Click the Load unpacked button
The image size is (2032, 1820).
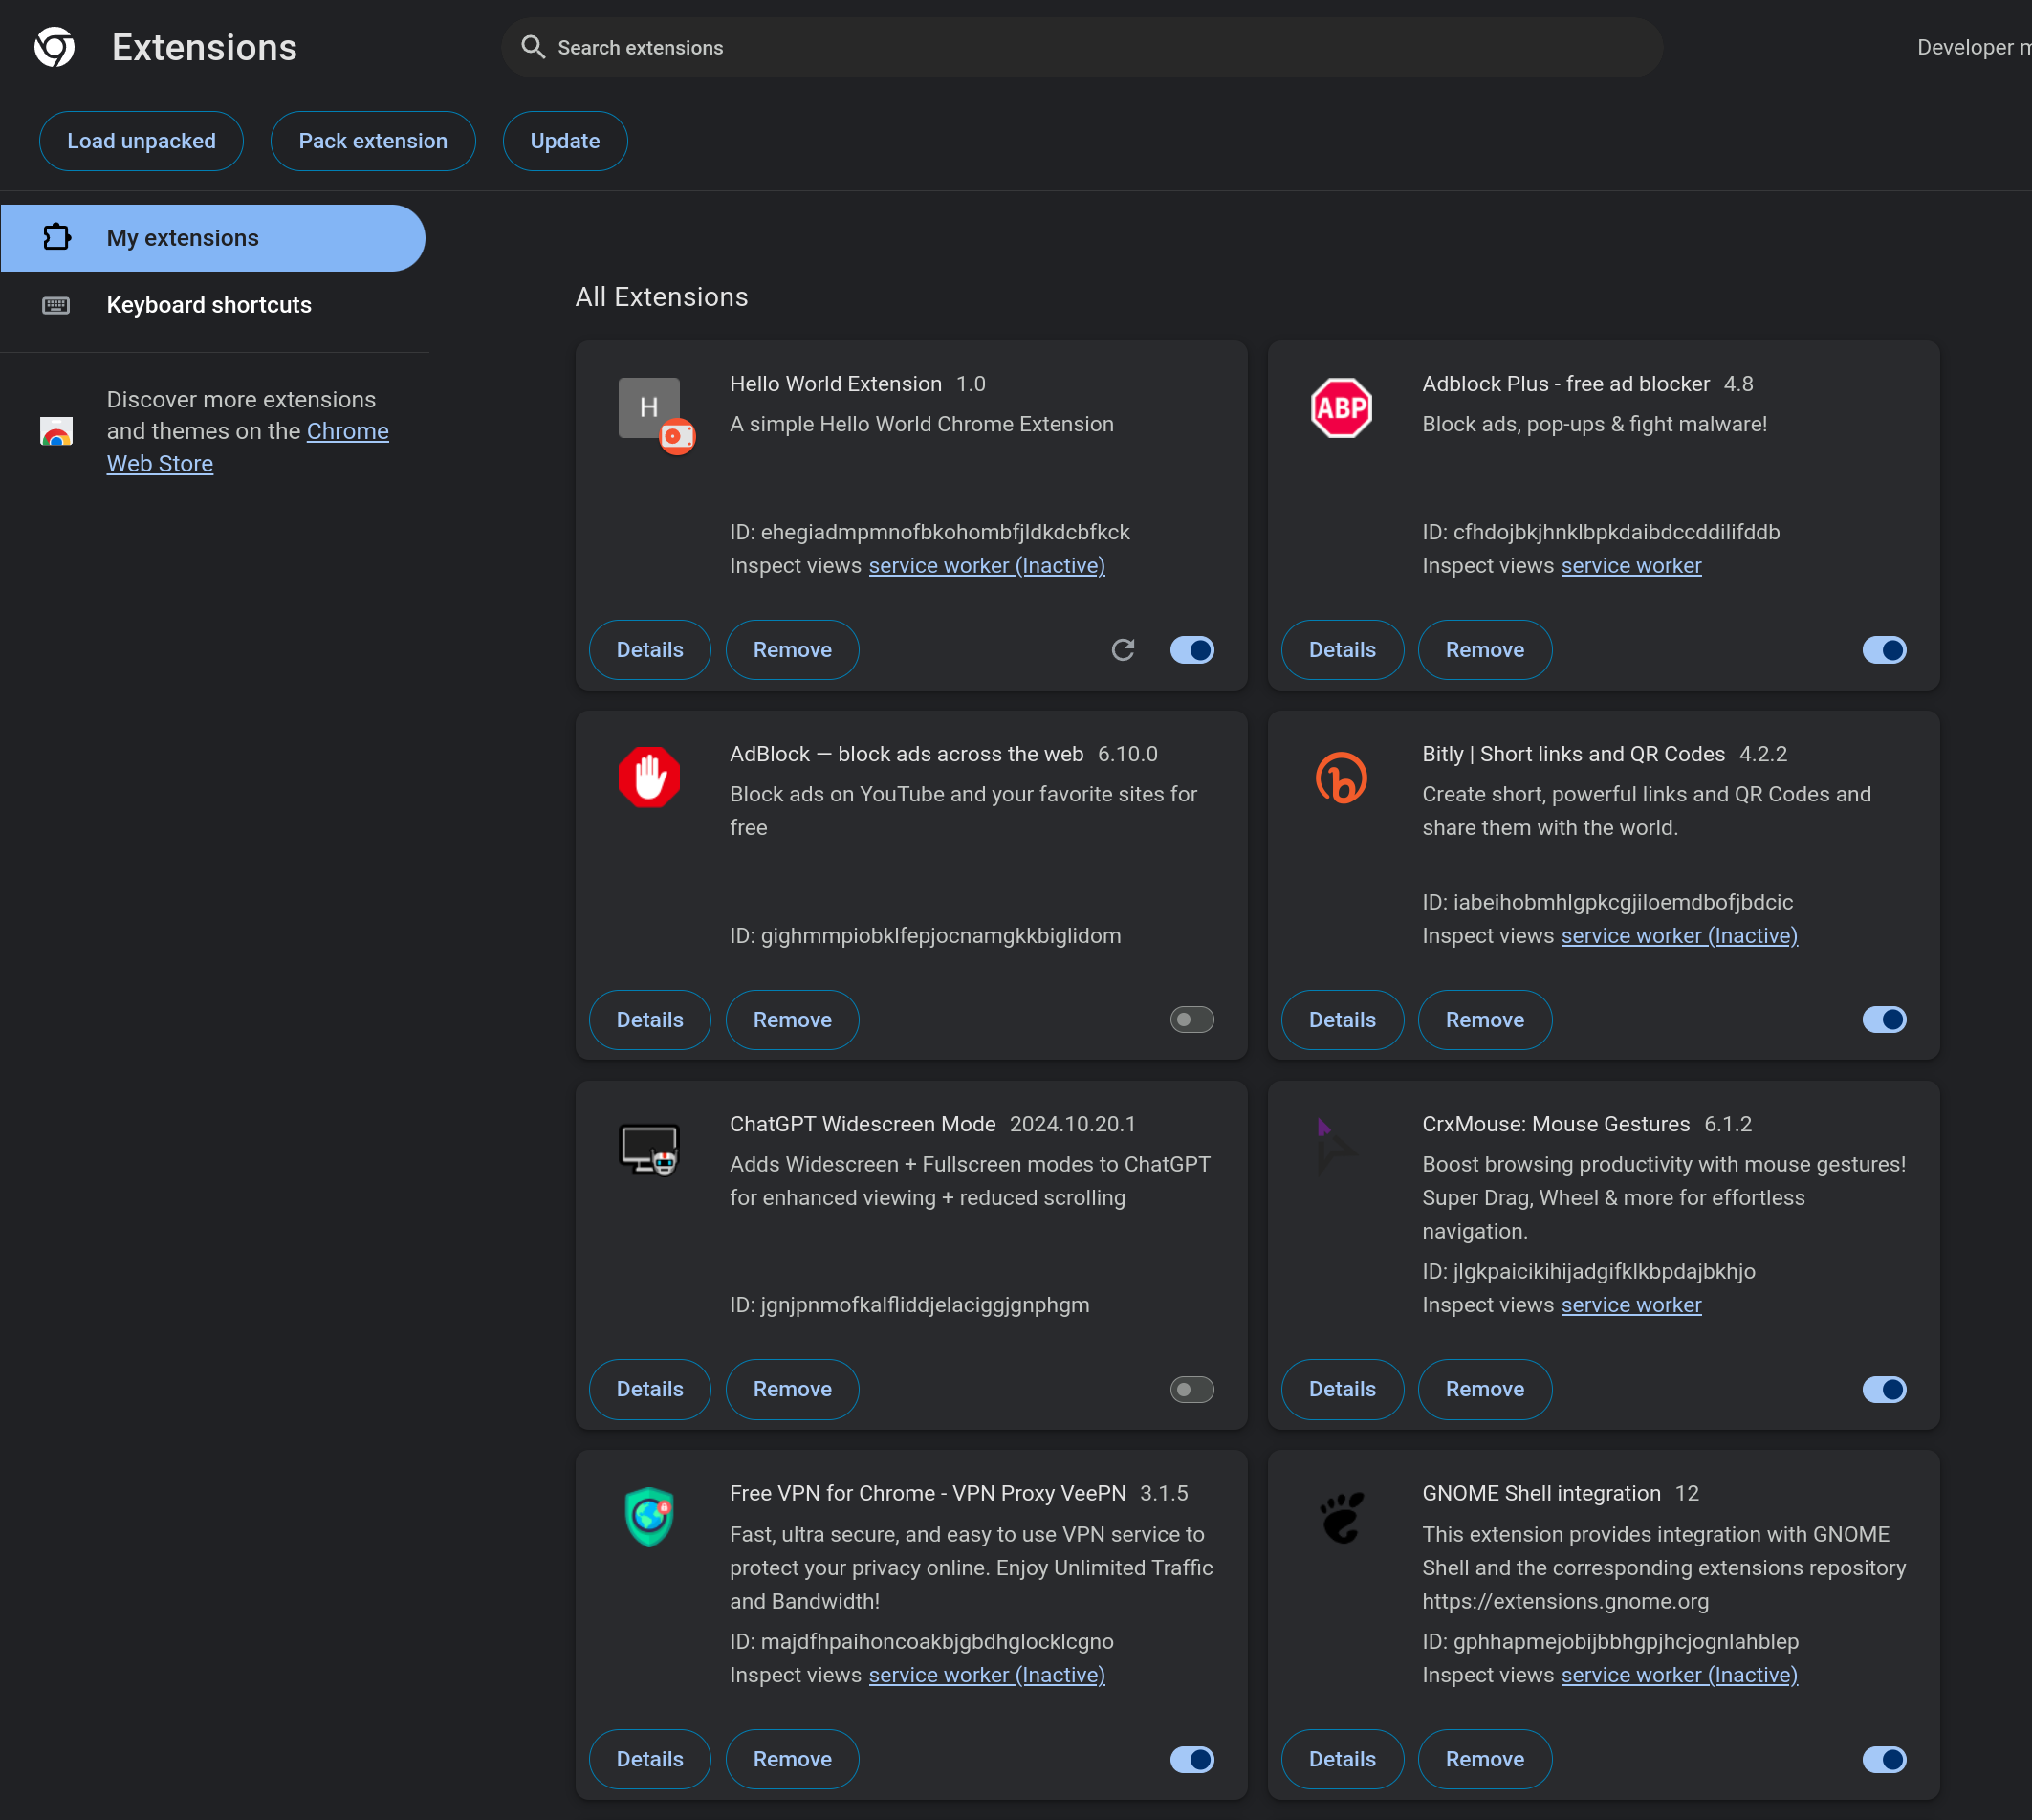[141, 141]
